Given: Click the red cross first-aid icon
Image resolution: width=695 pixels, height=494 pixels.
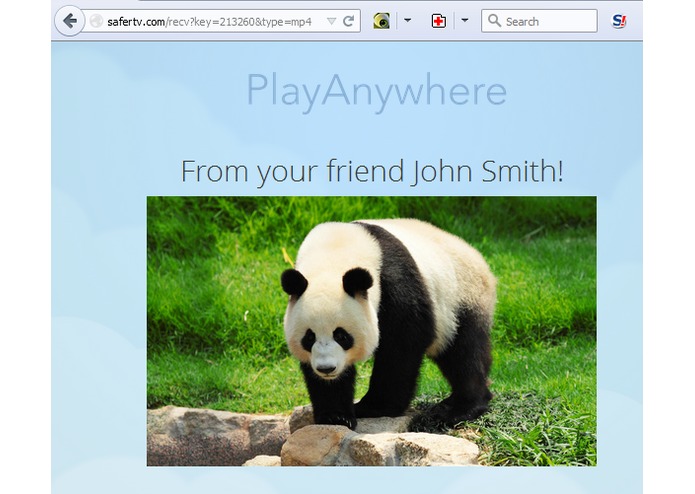Looking at the screenshot, I should (x=438, y=21).
